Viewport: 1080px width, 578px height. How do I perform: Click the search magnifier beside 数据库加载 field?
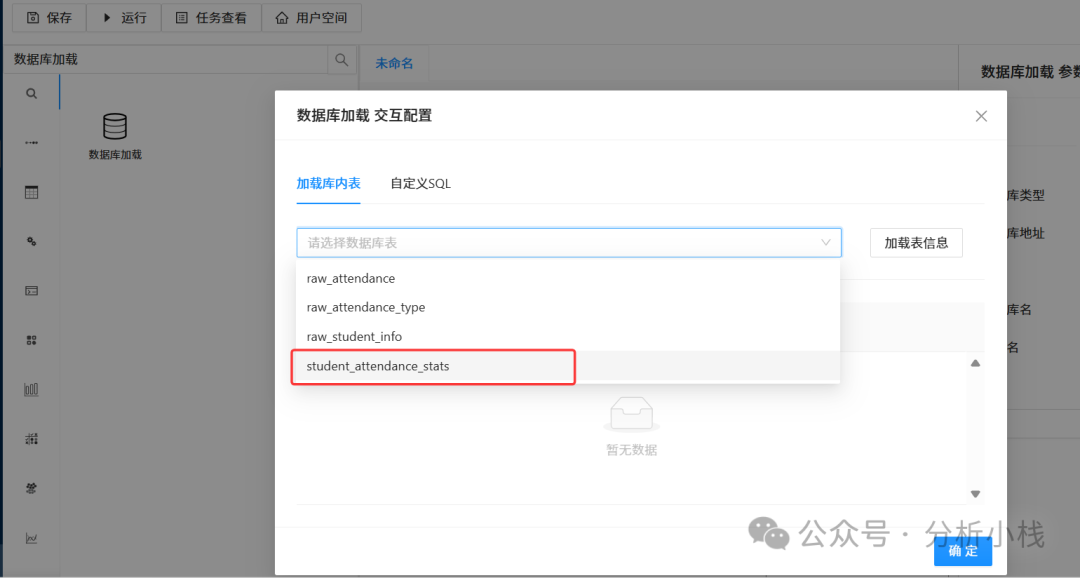pyautogui.click(x=342, y=60)
